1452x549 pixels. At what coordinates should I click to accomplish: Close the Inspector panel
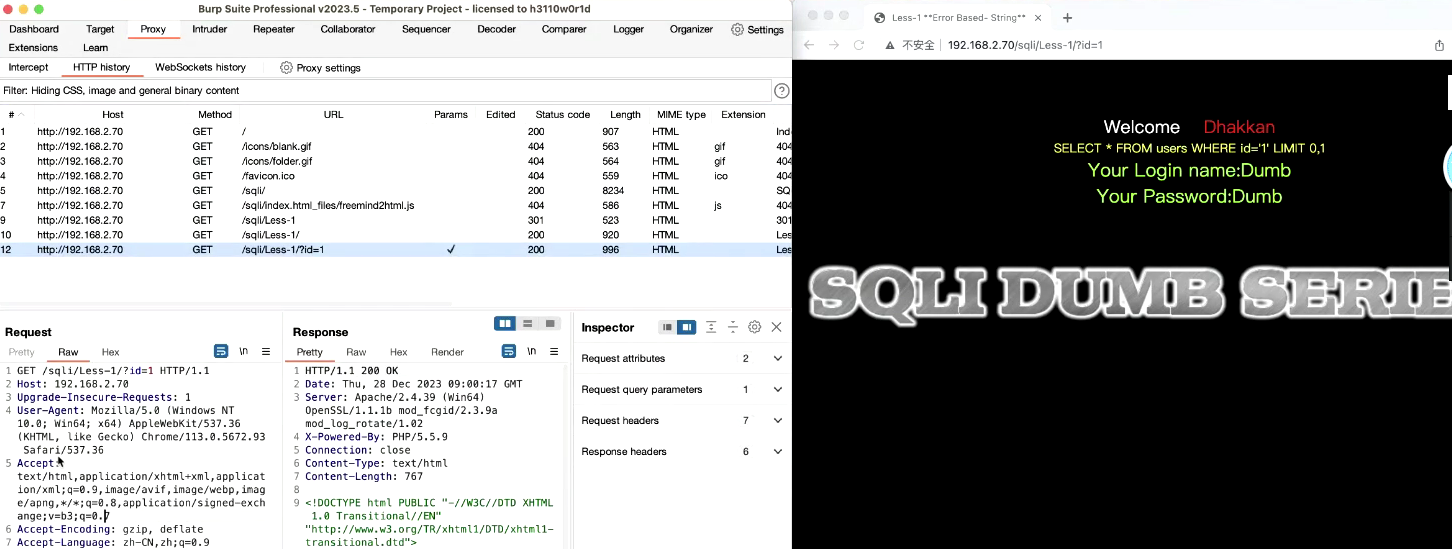coord(776,327)
